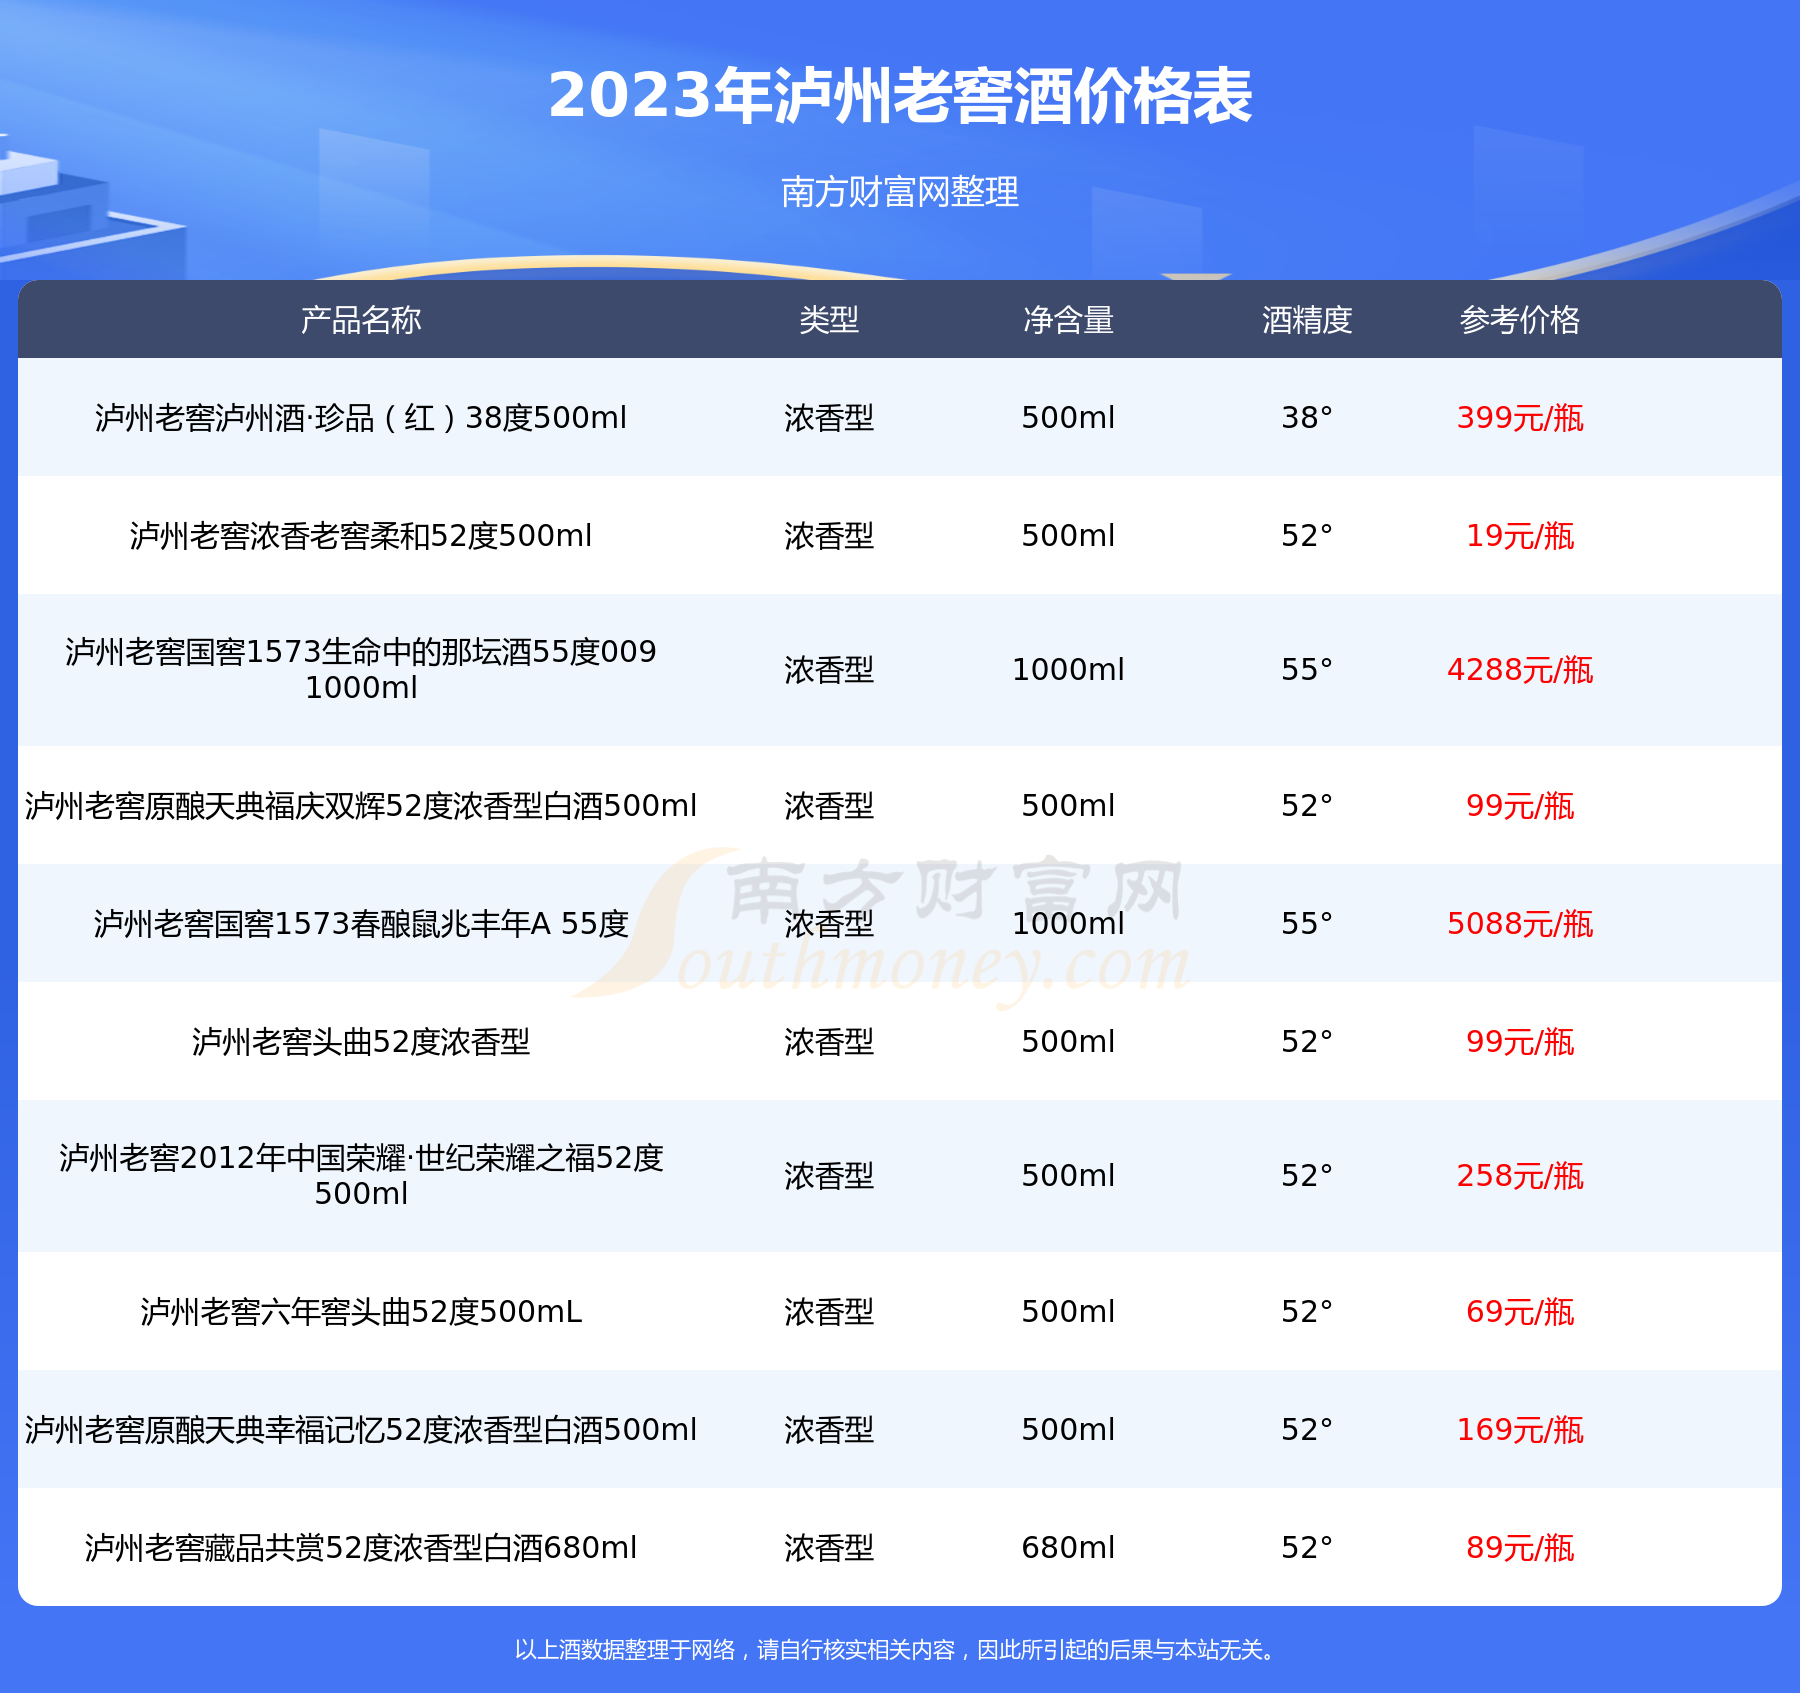Click the 19元/瓶 price
Image resolution: width=1800 pixels, height=1693 pixels.
(x=1520, y=535)
